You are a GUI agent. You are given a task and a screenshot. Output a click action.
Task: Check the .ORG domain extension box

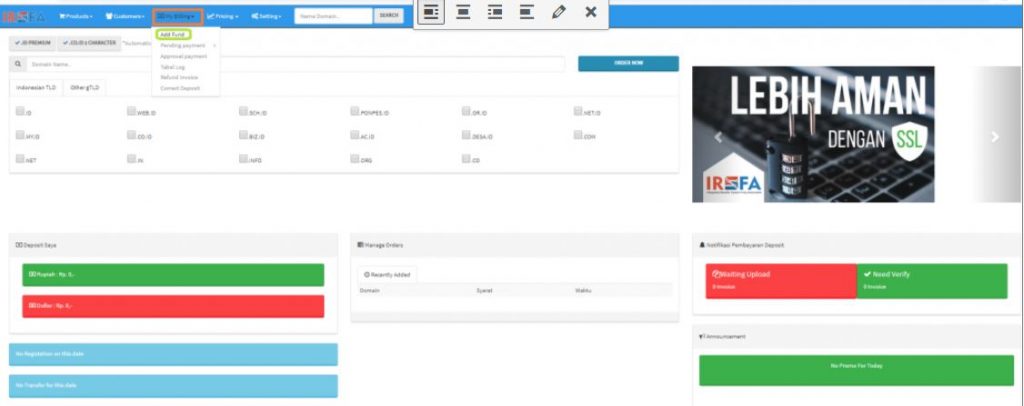click(355, 158)
